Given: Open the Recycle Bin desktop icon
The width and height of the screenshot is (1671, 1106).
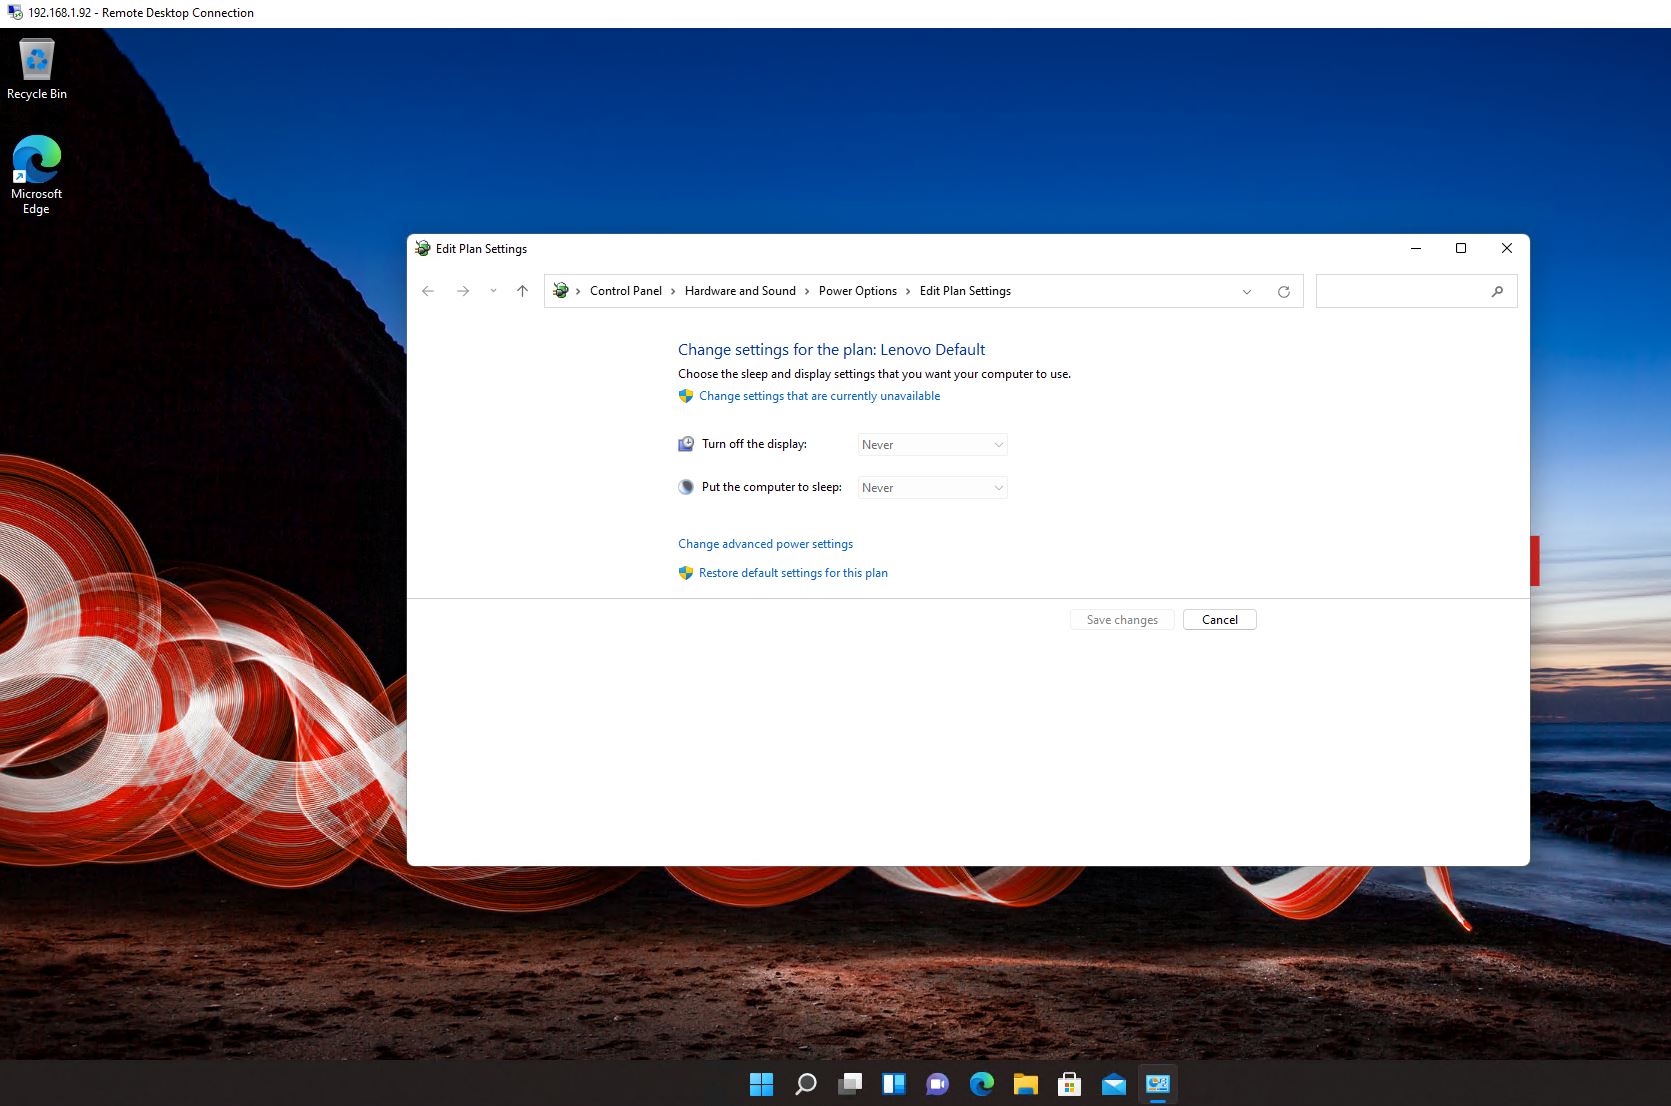Looking at the screenshot, I should 37,70.
